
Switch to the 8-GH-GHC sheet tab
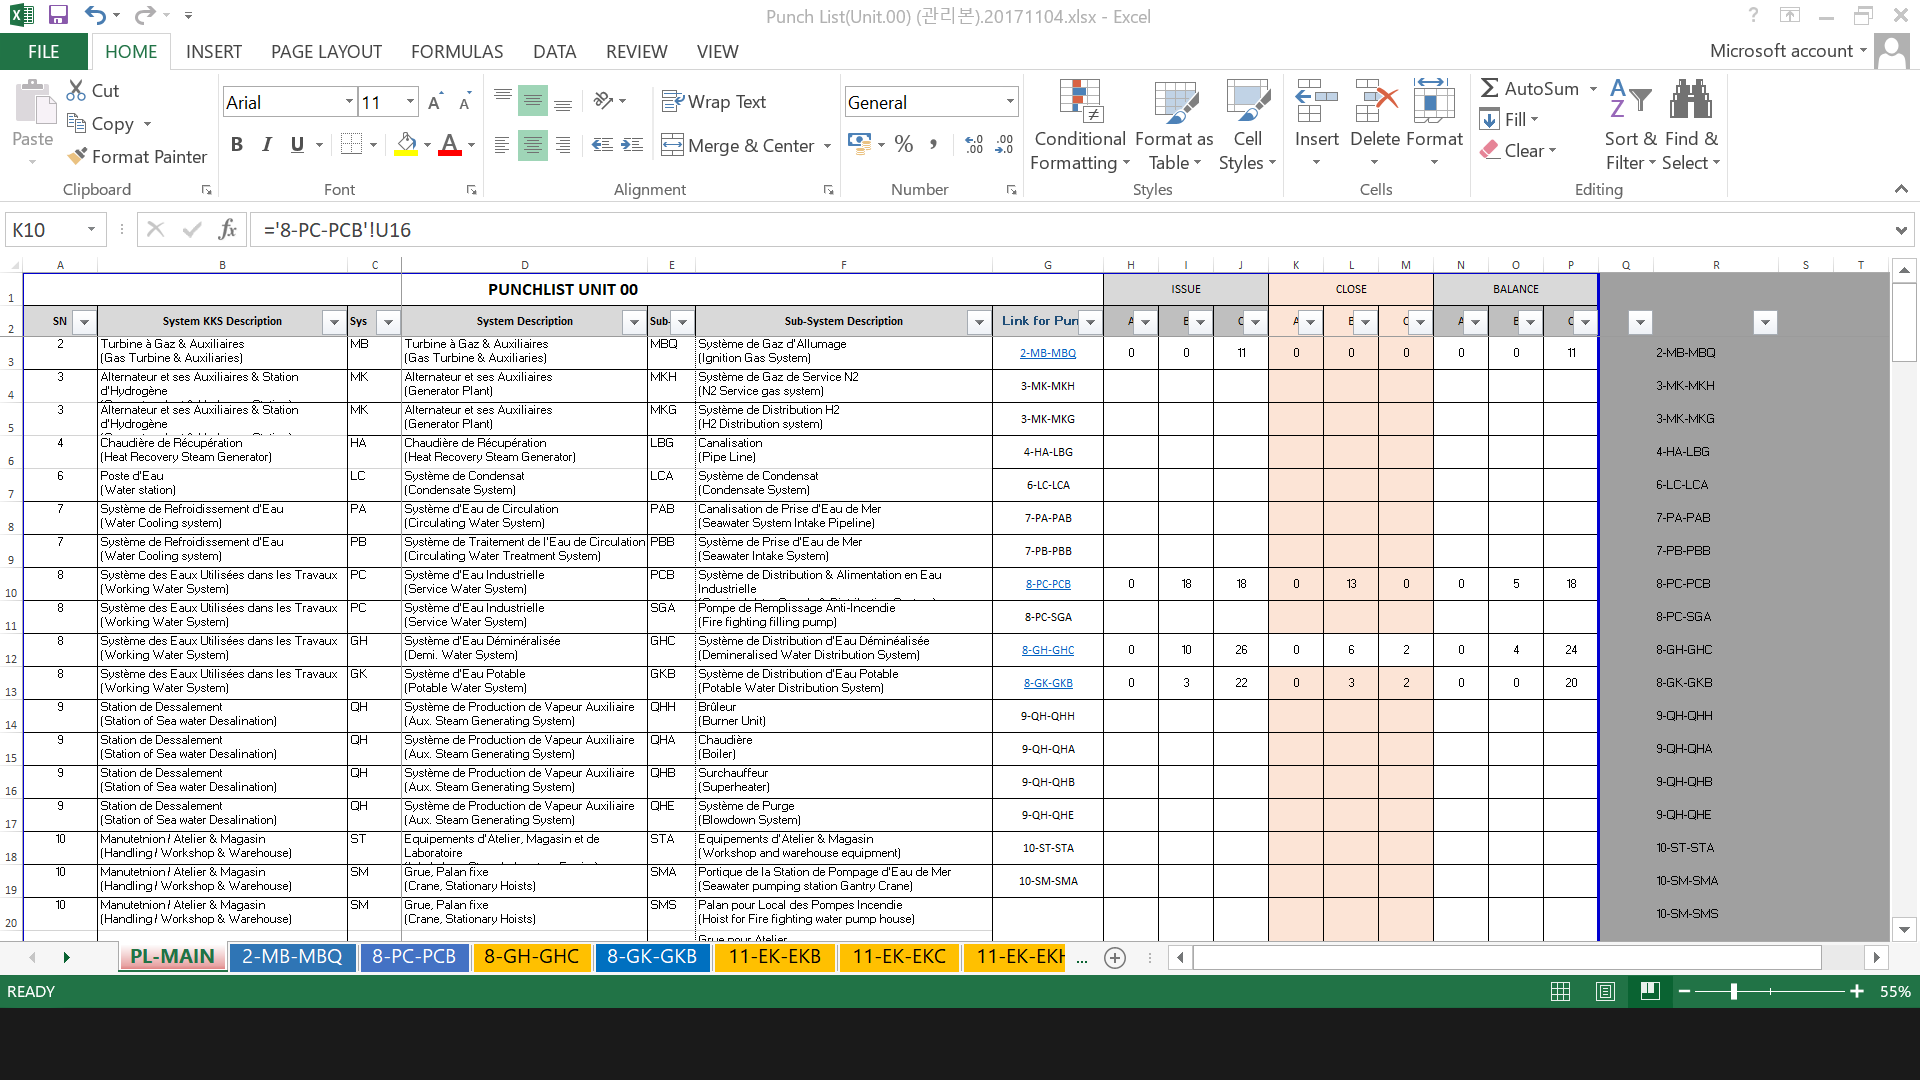click(531, 956)
